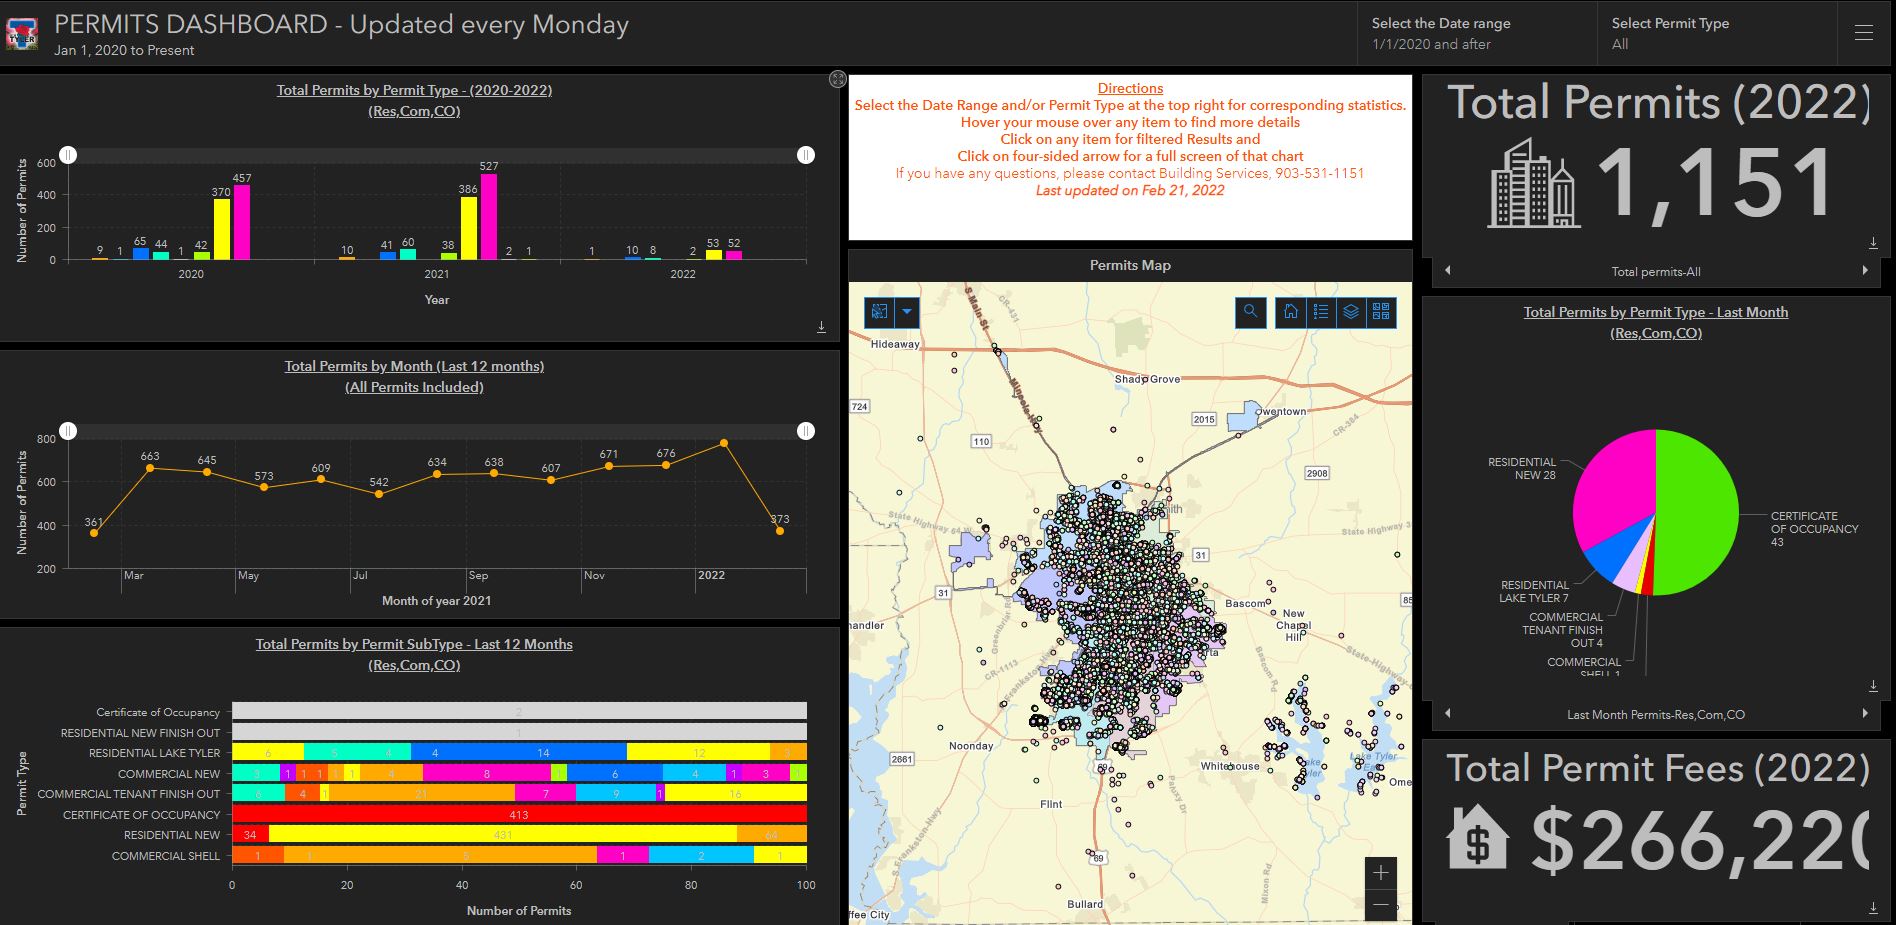Open the map legend list icon

point(1320,312)
